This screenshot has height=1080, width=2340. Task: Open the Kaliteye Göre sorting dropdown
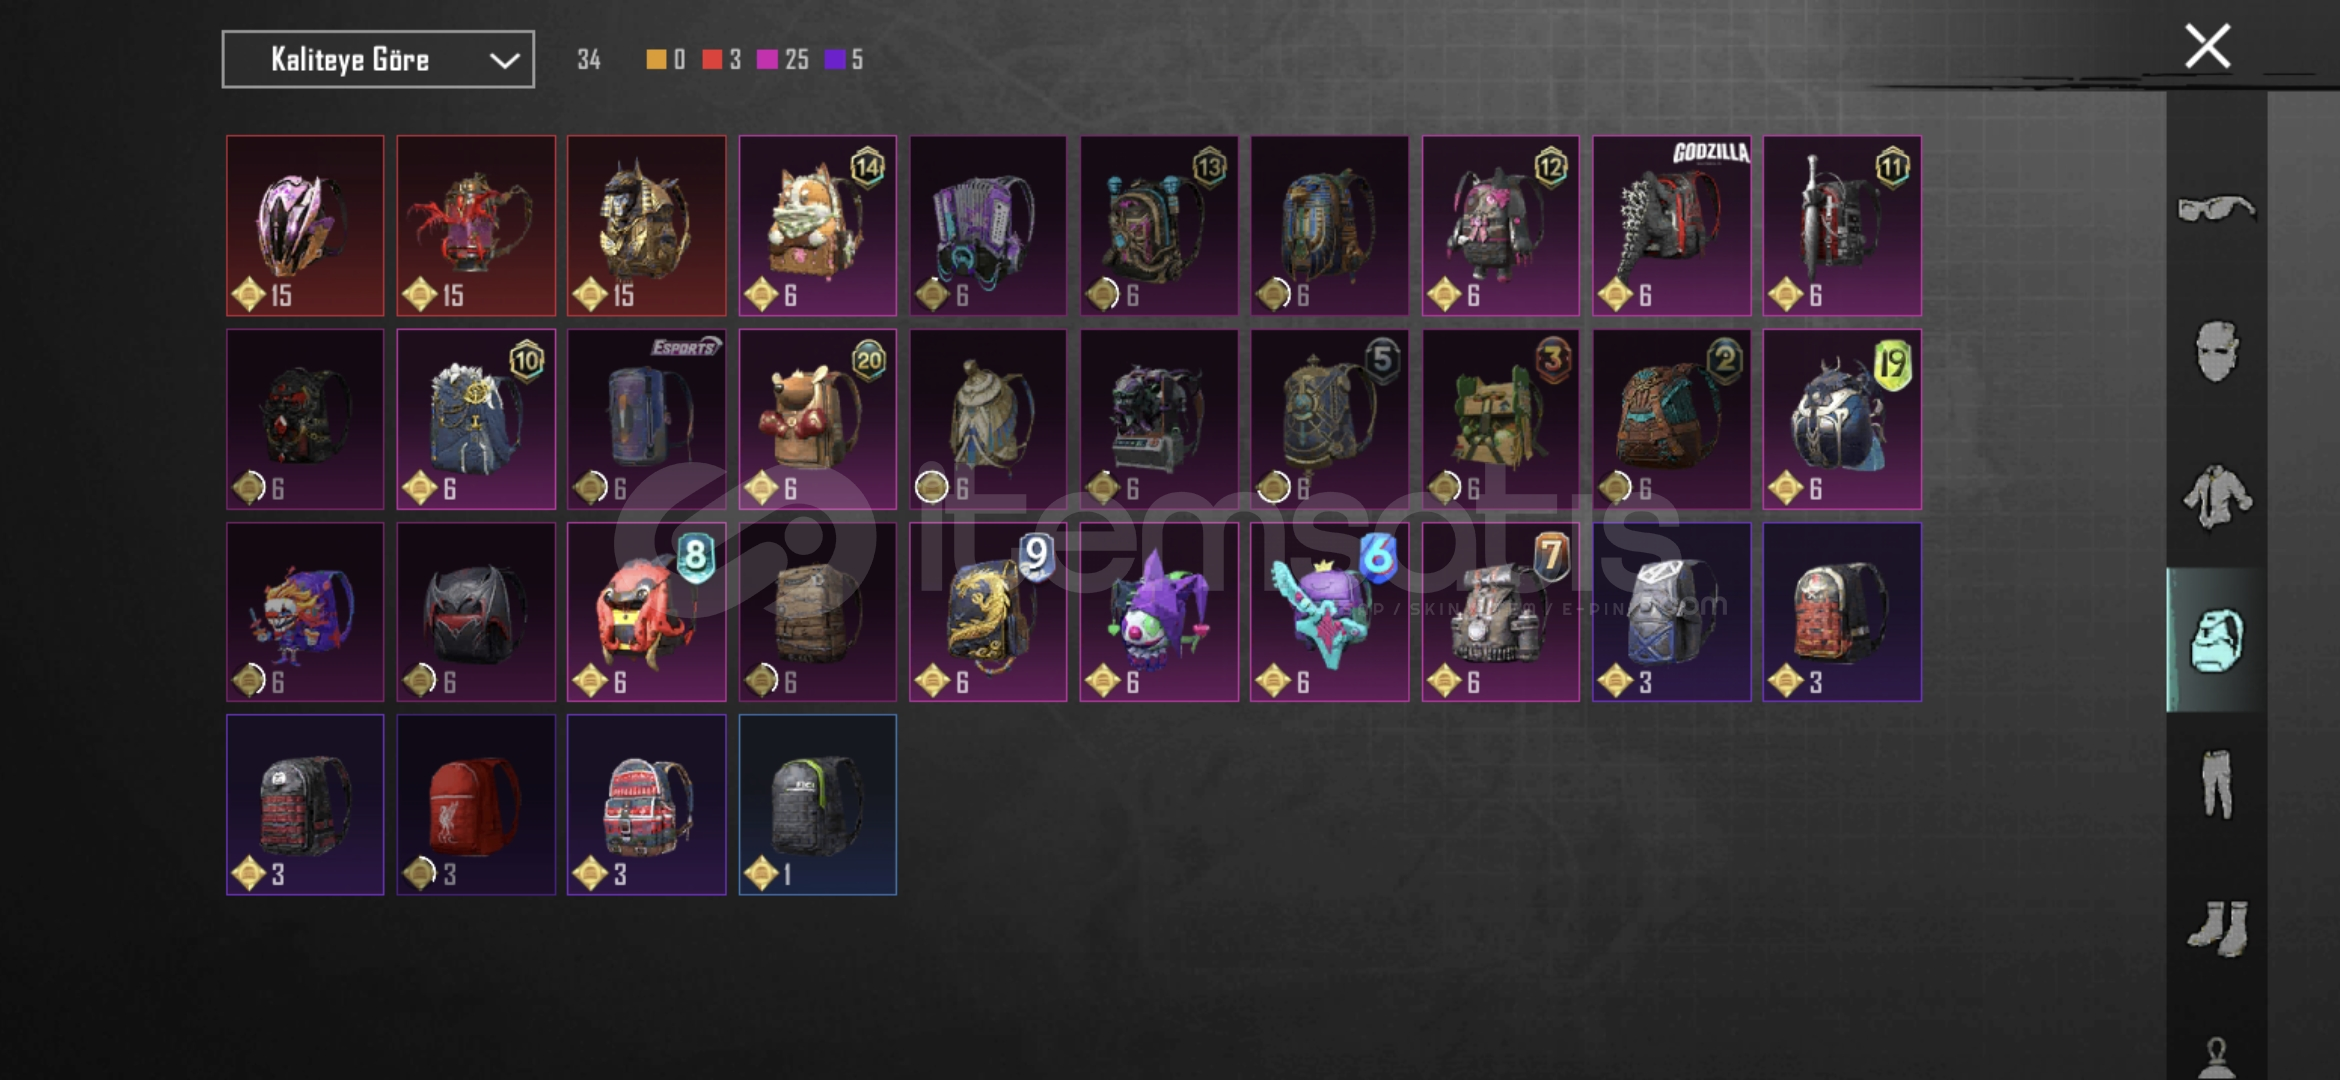(x=378, y=59)
